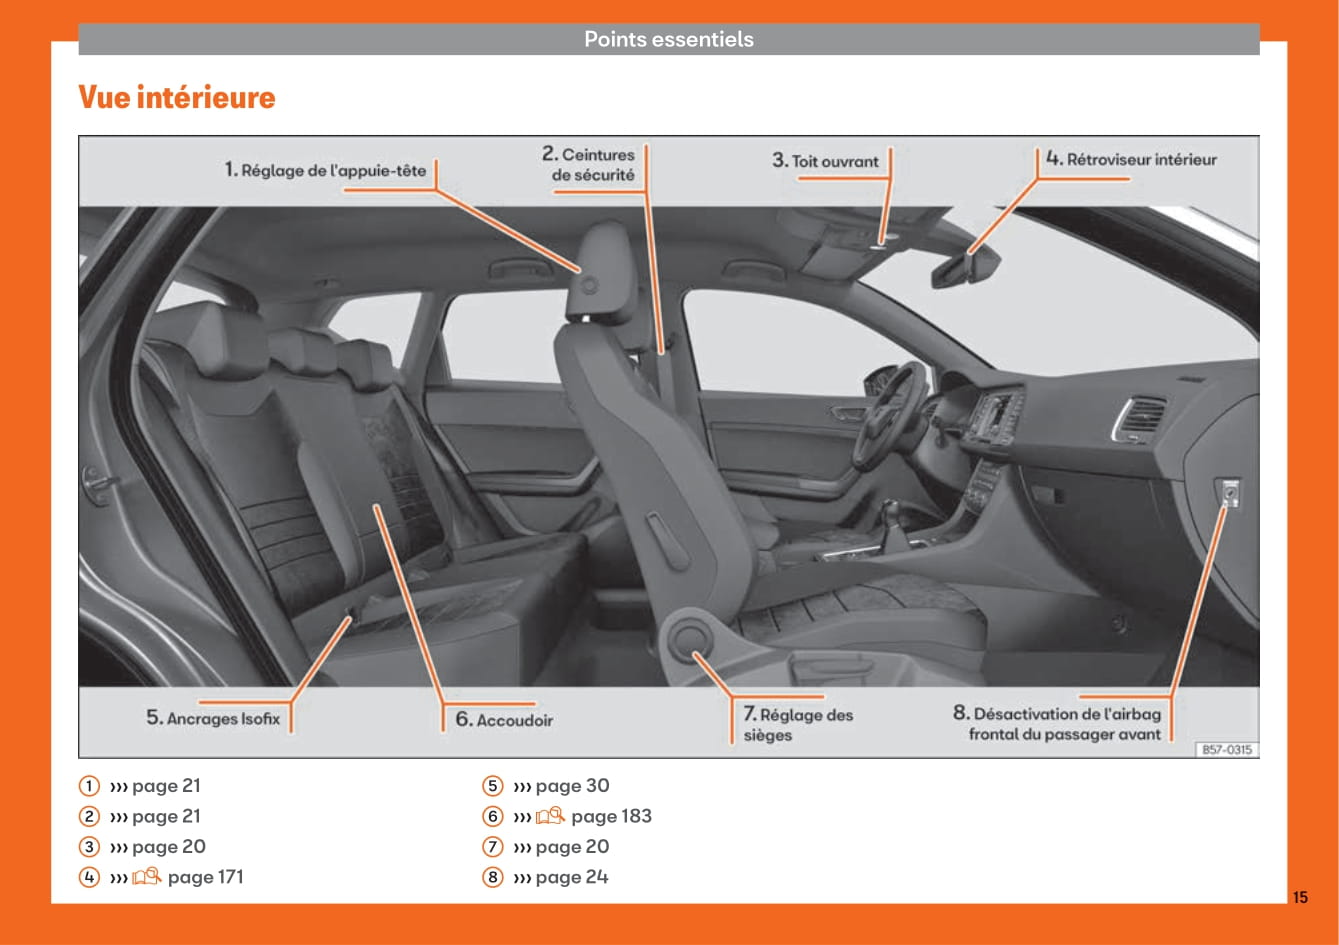Follow the page 171 reference

205,877
